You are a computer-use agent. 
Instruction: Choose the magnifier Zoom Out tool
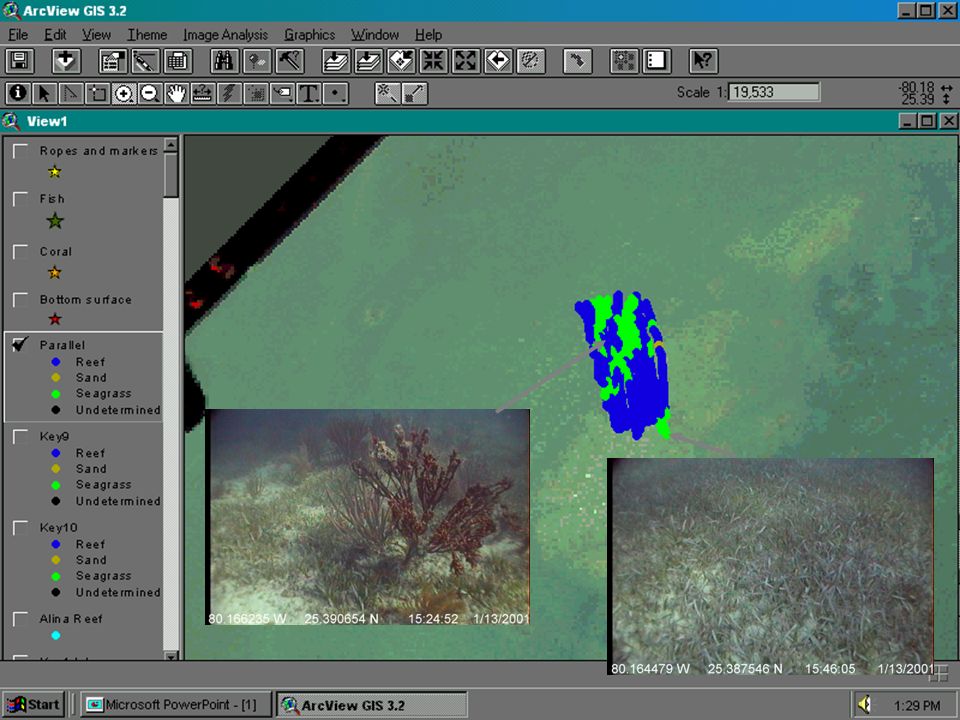(x=150, y=93)
